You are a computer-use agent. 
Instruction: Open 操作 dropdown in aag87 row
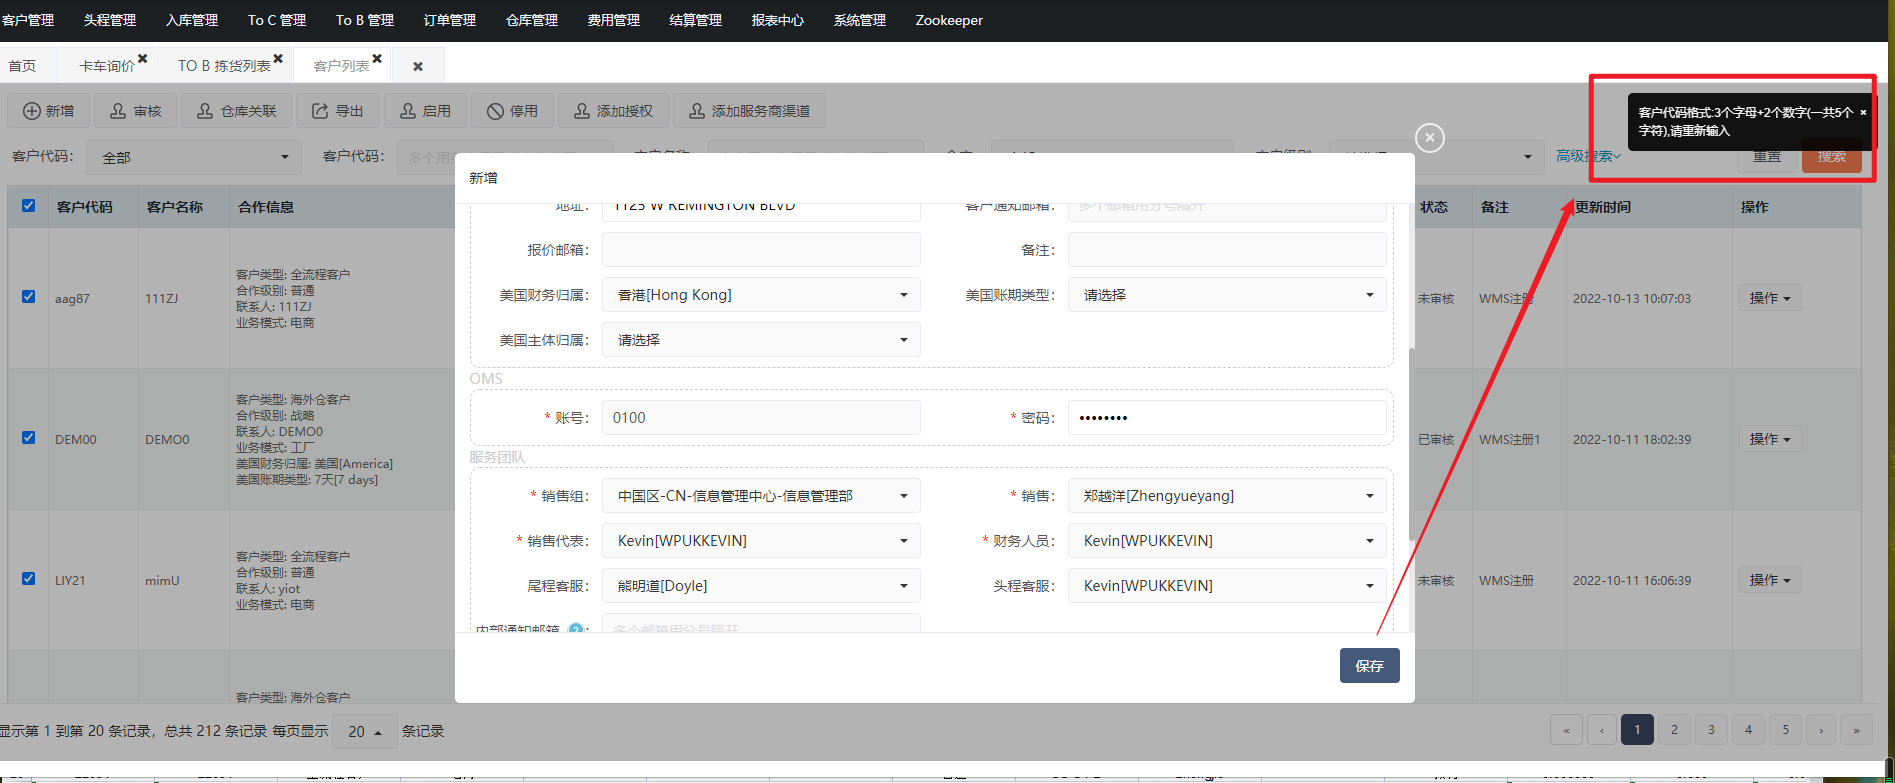[1770, 298]
